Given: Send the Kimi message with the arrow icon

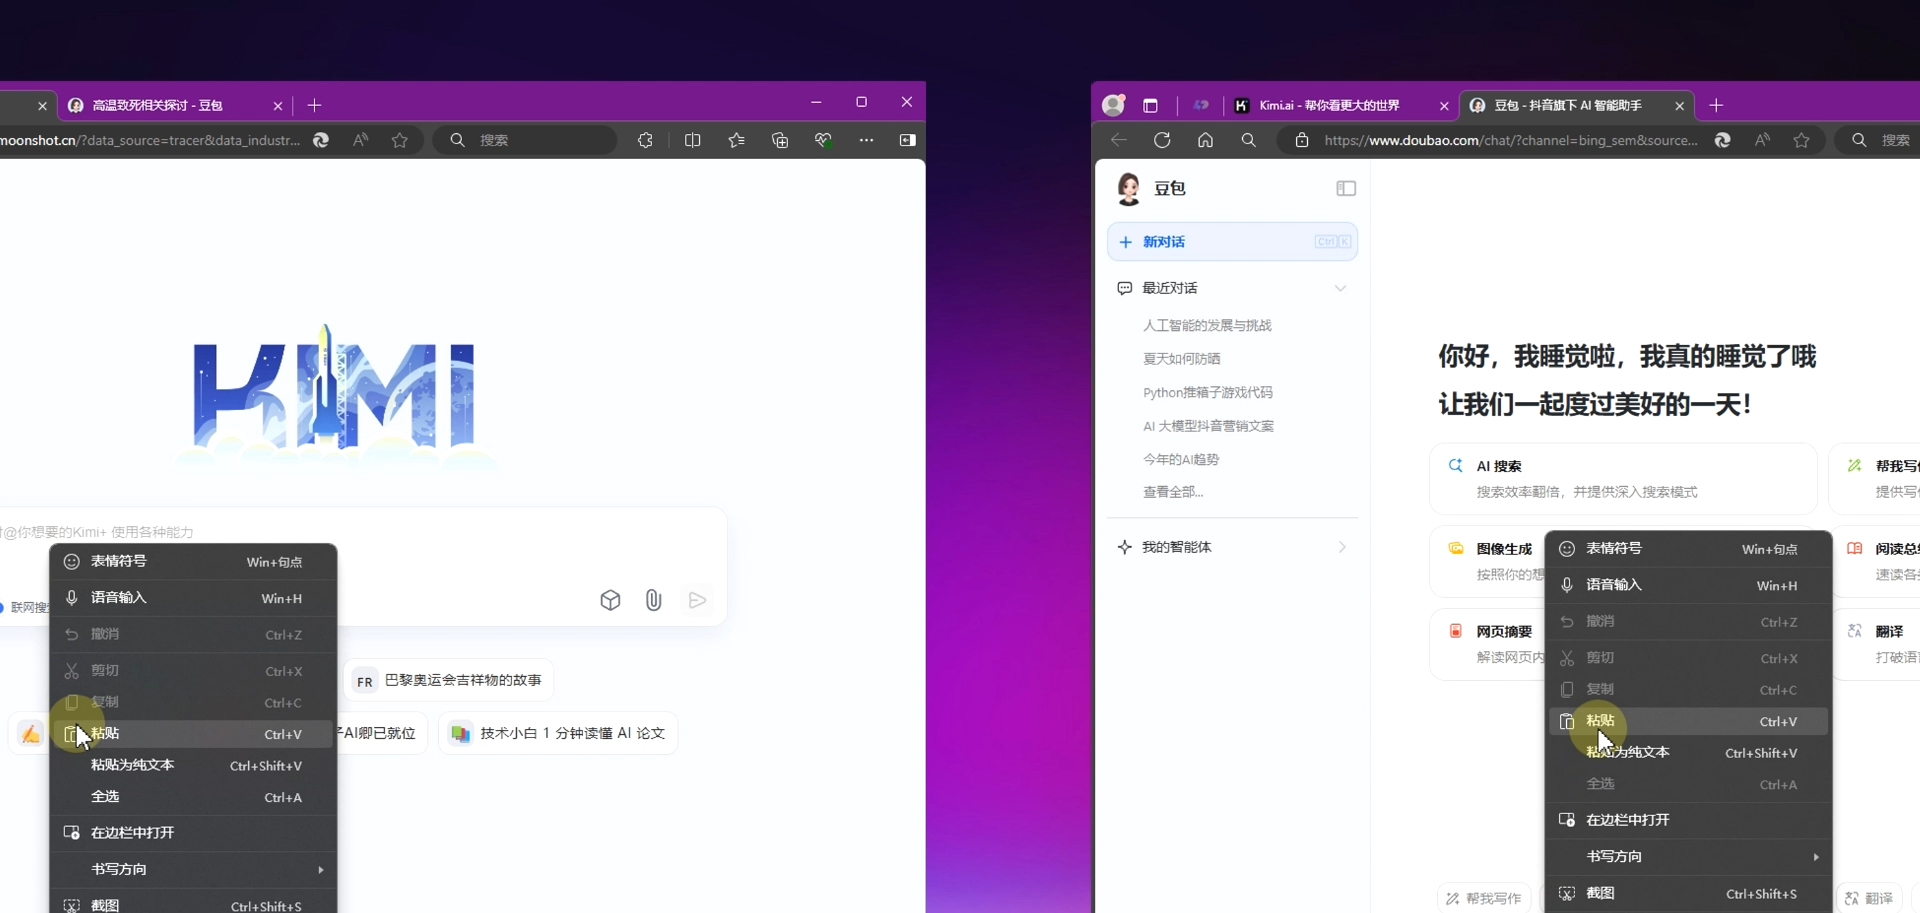Looking at the screenshot, I should click(697, 600).
